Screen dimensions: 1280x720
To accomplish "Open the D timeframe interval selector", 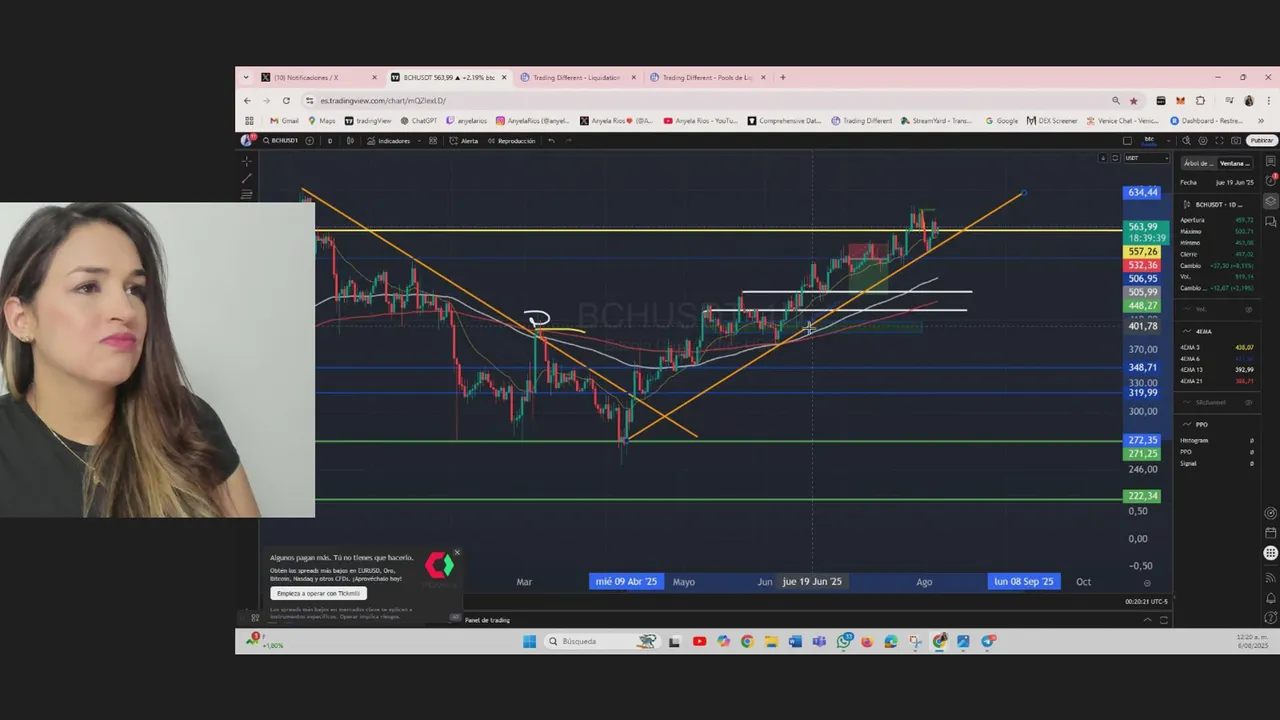I will coord(330,141).
